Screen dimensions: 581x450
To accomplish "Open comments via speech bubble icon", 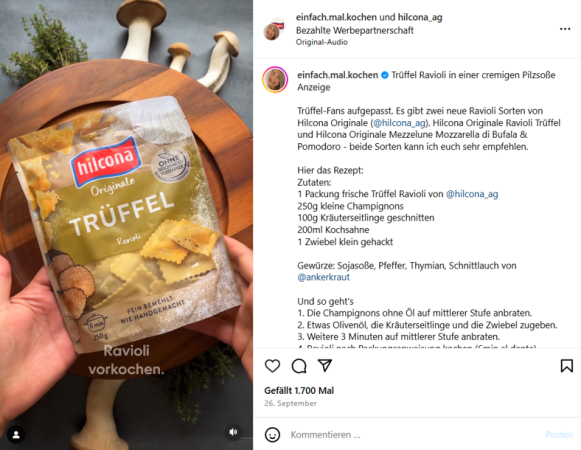I will point(299,366).
